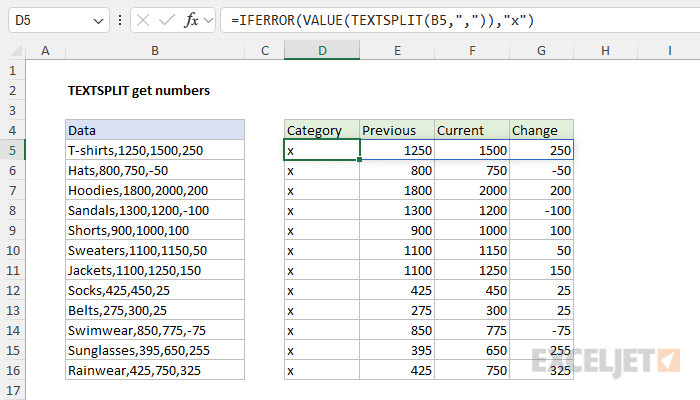Viewport: 700px width, 400px height.
Task: Click the cancel (X) formula entry icon
Action: (143, 20)
